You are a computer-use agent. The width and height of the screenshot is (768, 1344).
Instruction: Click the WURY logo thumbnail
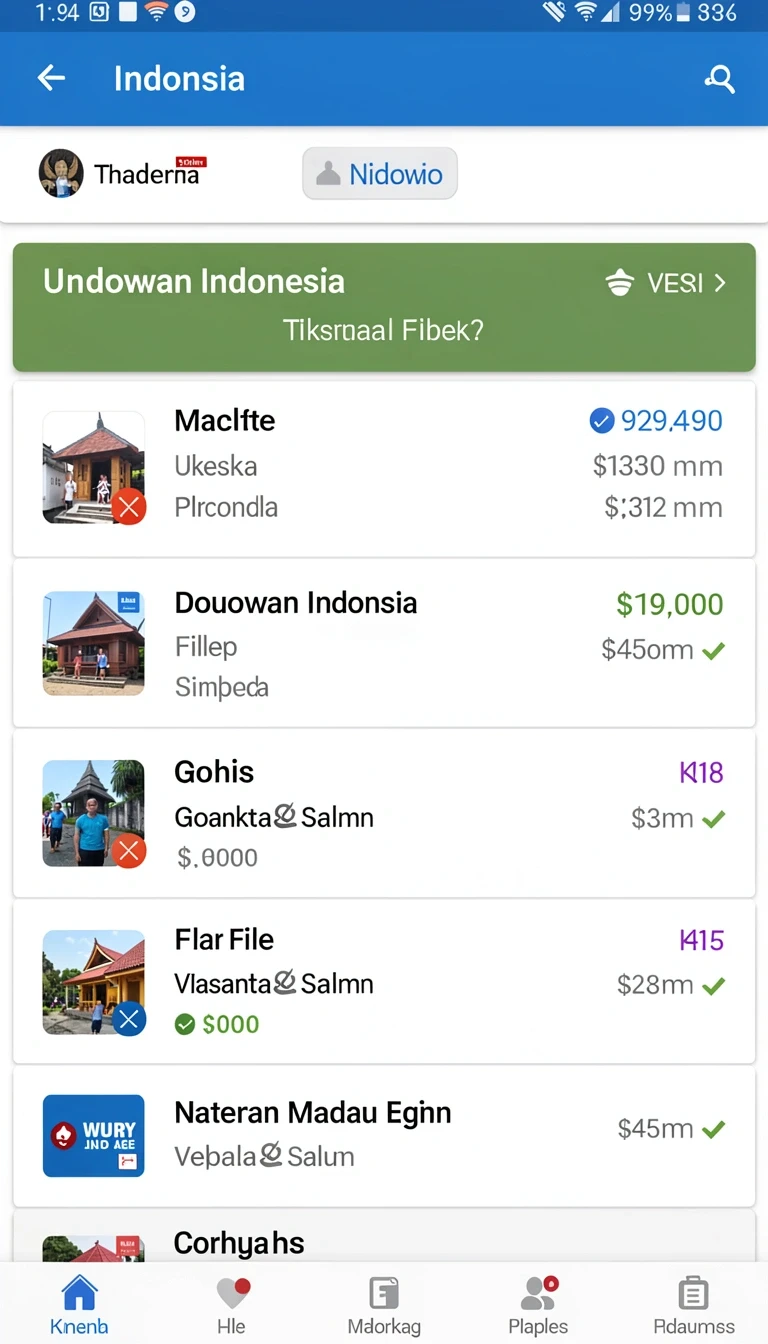click(94, 1135)
